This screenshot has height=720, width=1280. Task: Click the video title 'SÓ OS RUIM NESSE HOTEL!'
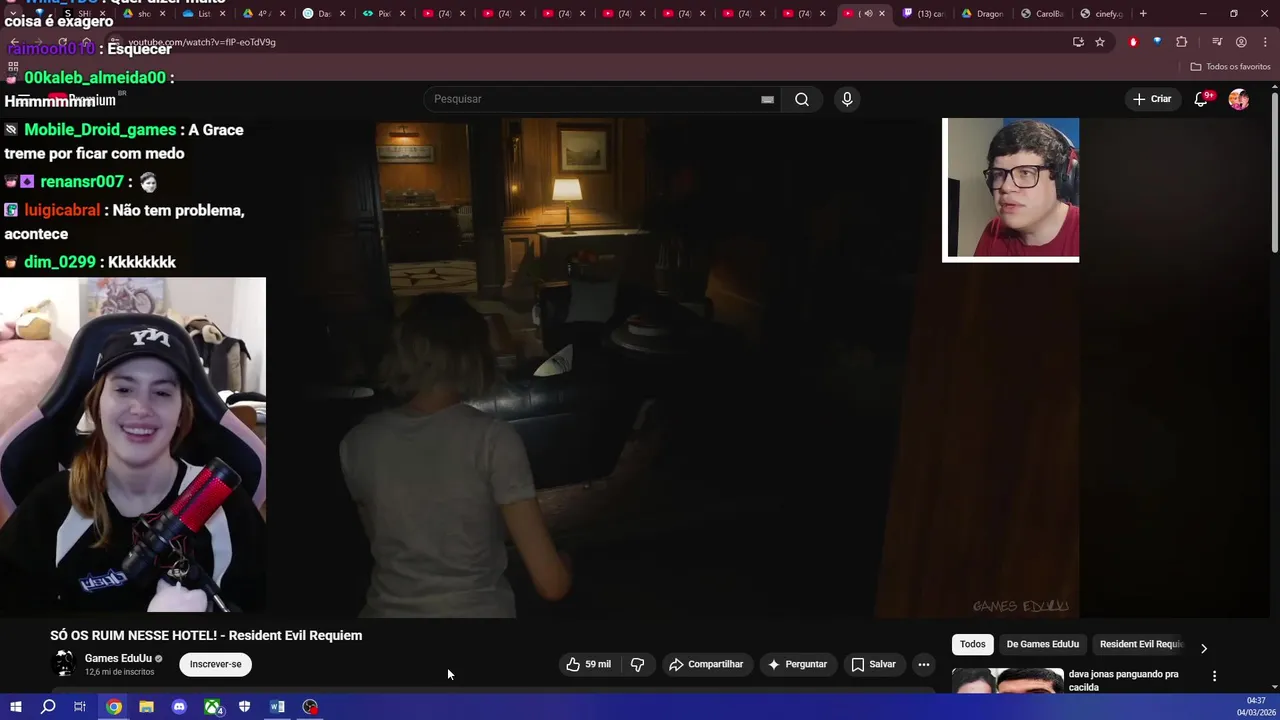click(x=206, y=635)
